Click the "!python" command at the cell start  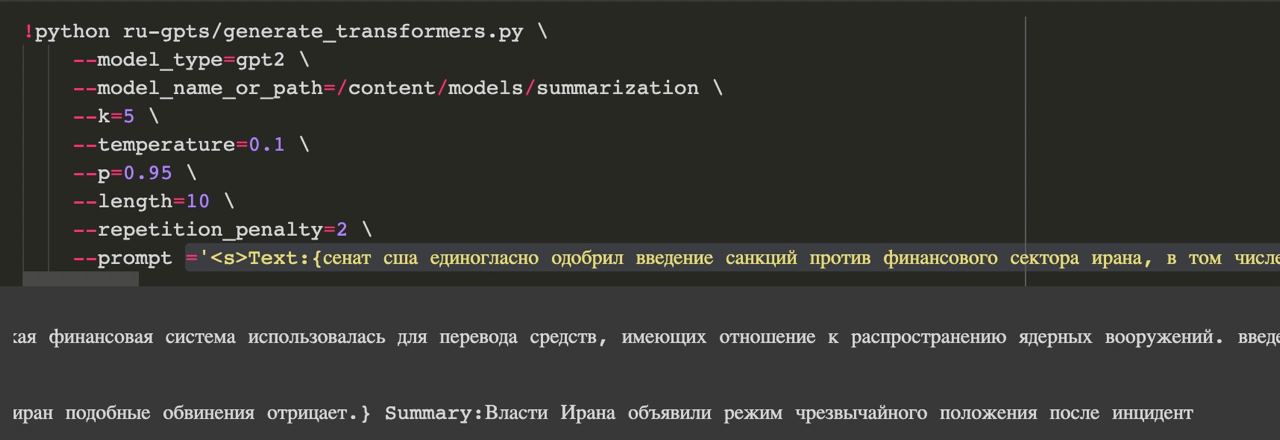tap(66, 31)
